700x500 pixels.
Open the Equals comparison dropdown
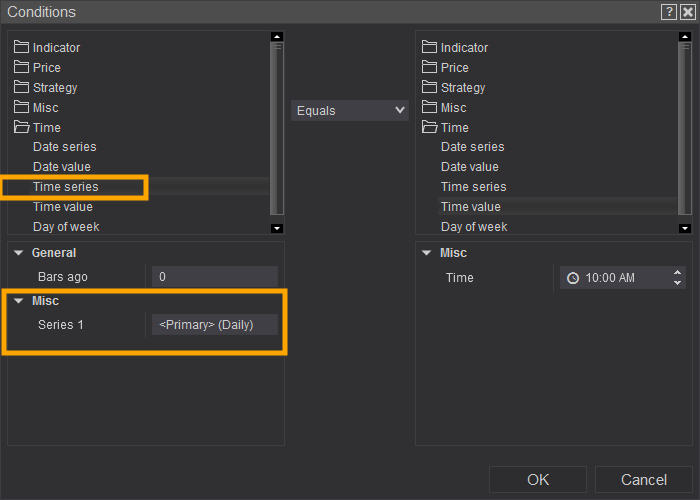click(350, 110)
